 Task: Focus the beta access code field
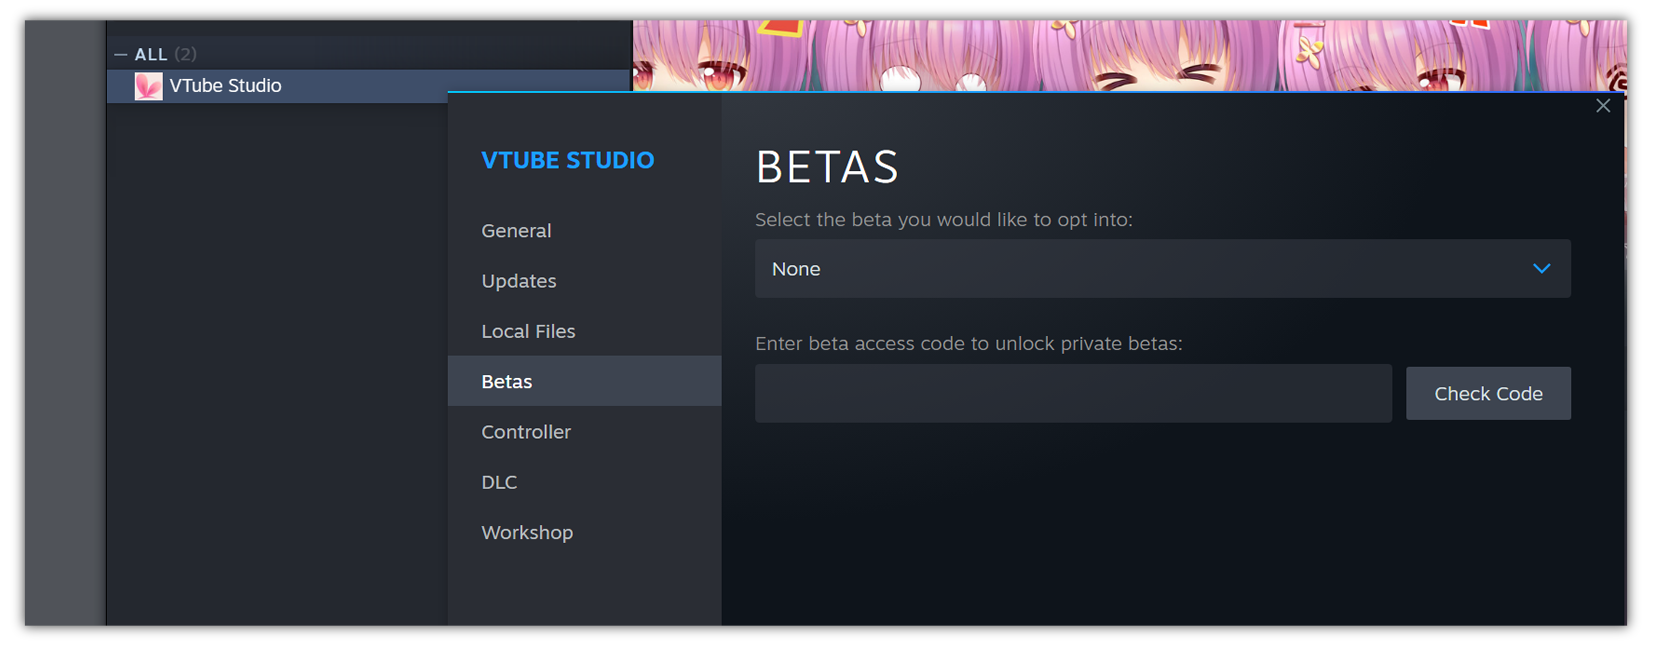tap(1073, 393)
